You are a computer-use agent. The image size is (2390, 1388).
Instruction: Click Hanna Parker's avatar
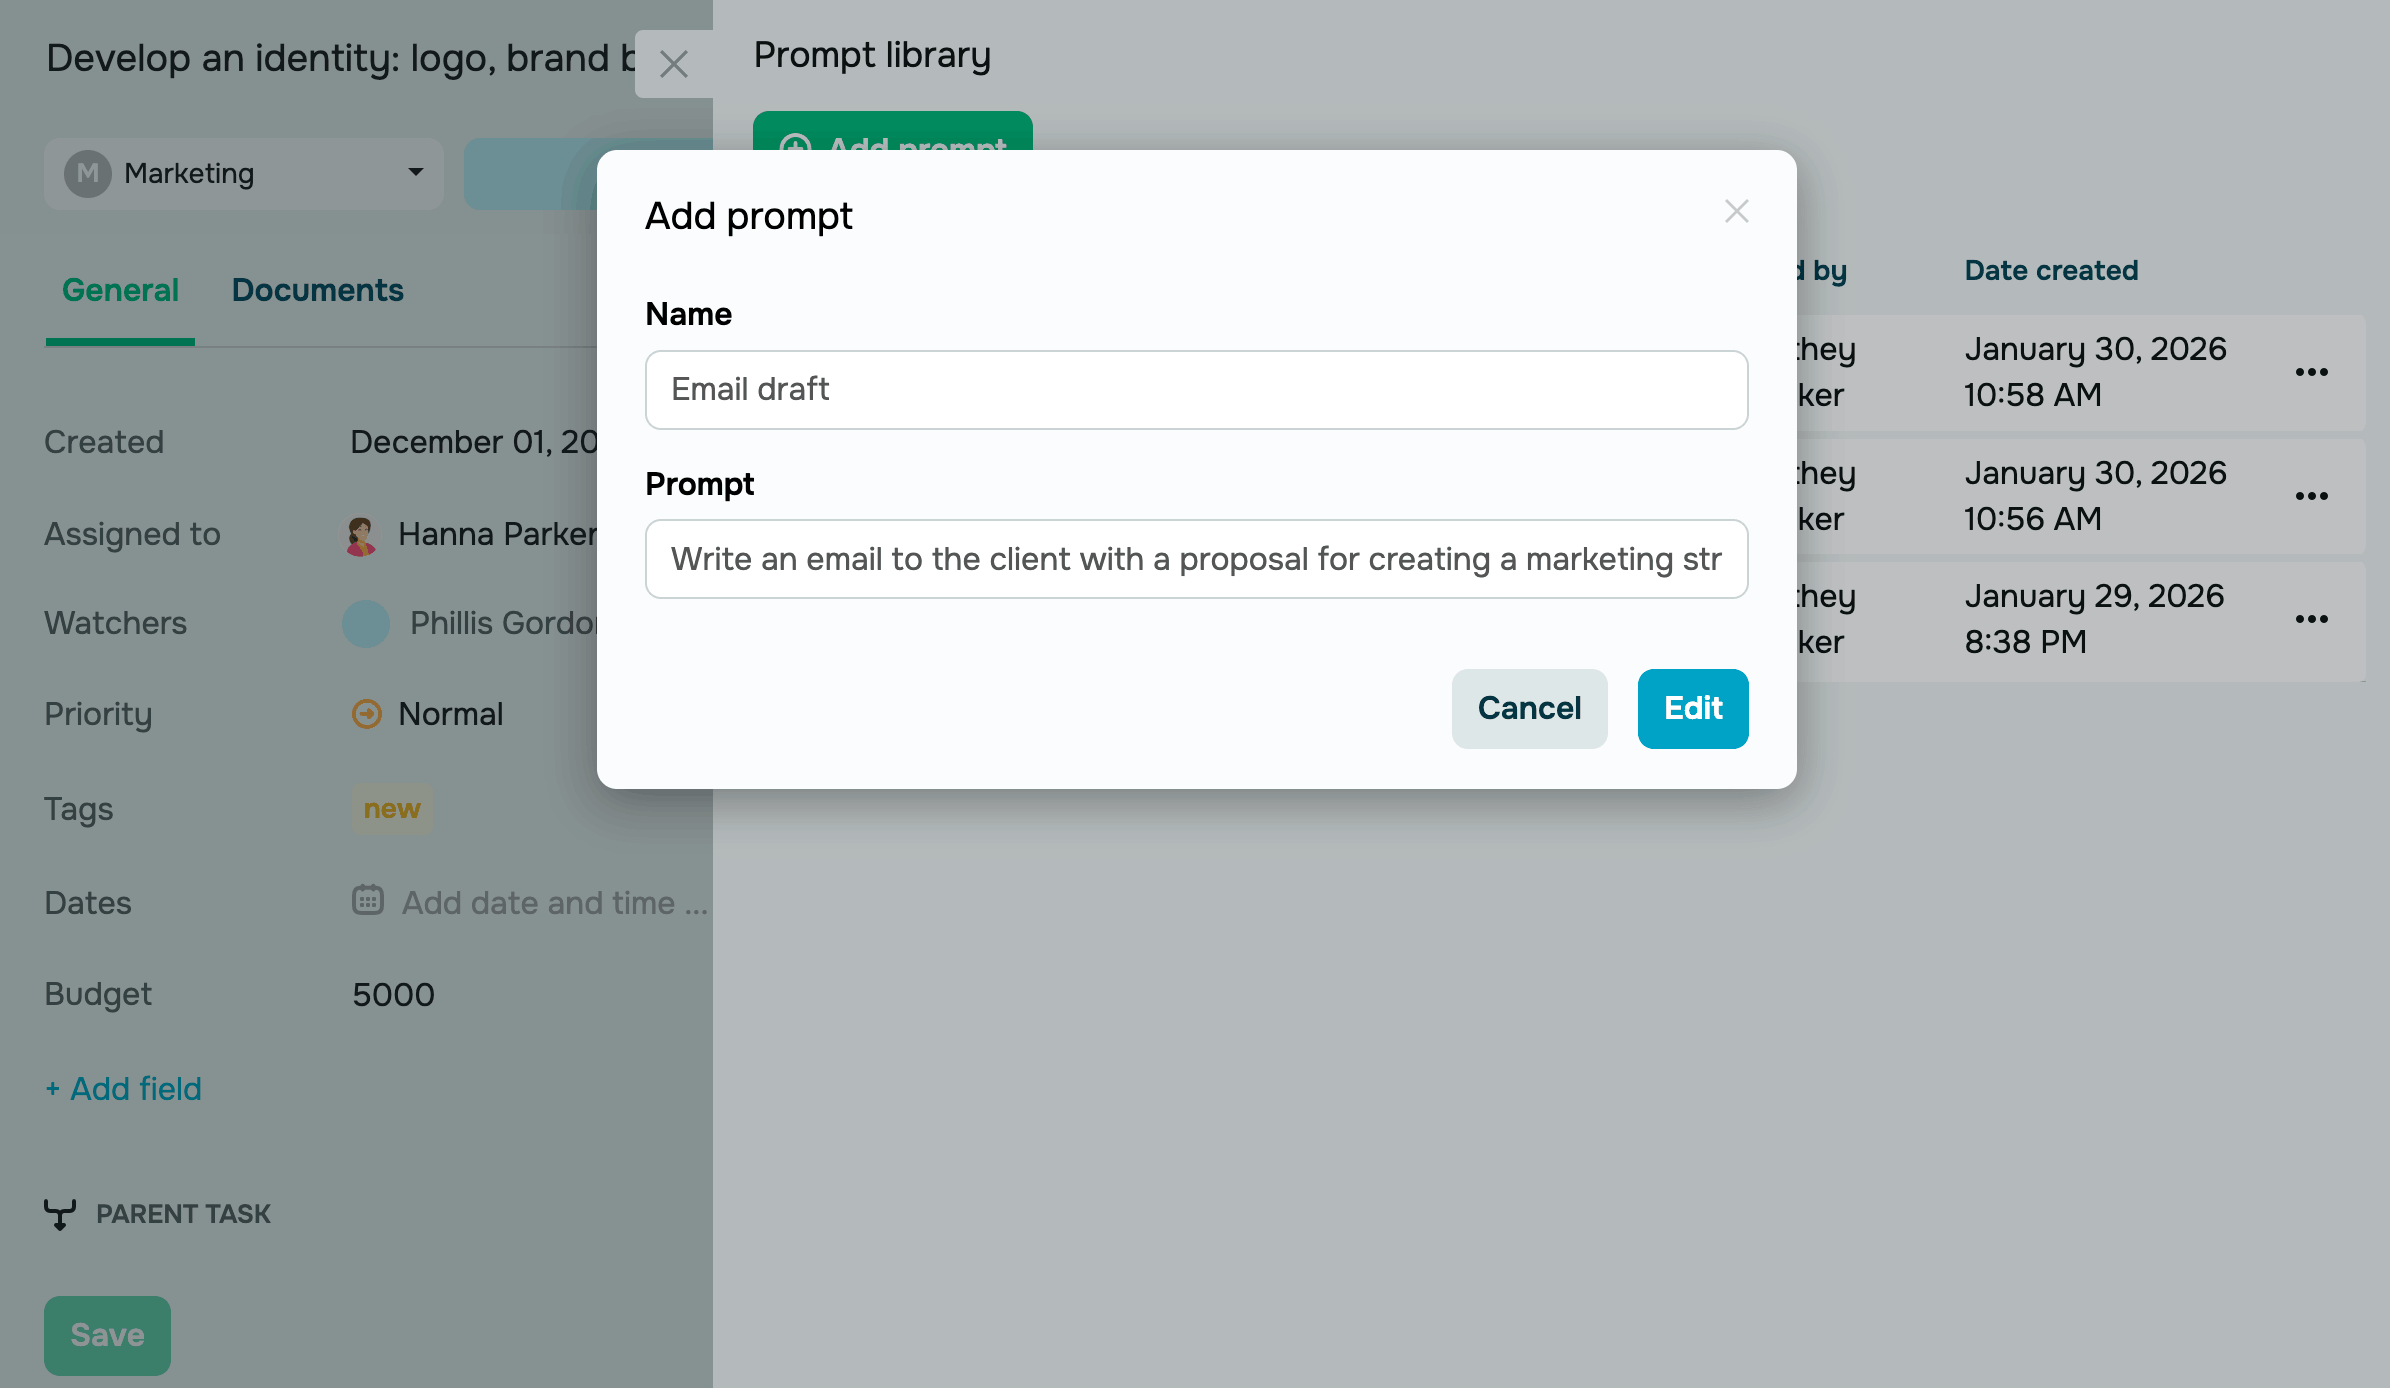tap(361, 535)
